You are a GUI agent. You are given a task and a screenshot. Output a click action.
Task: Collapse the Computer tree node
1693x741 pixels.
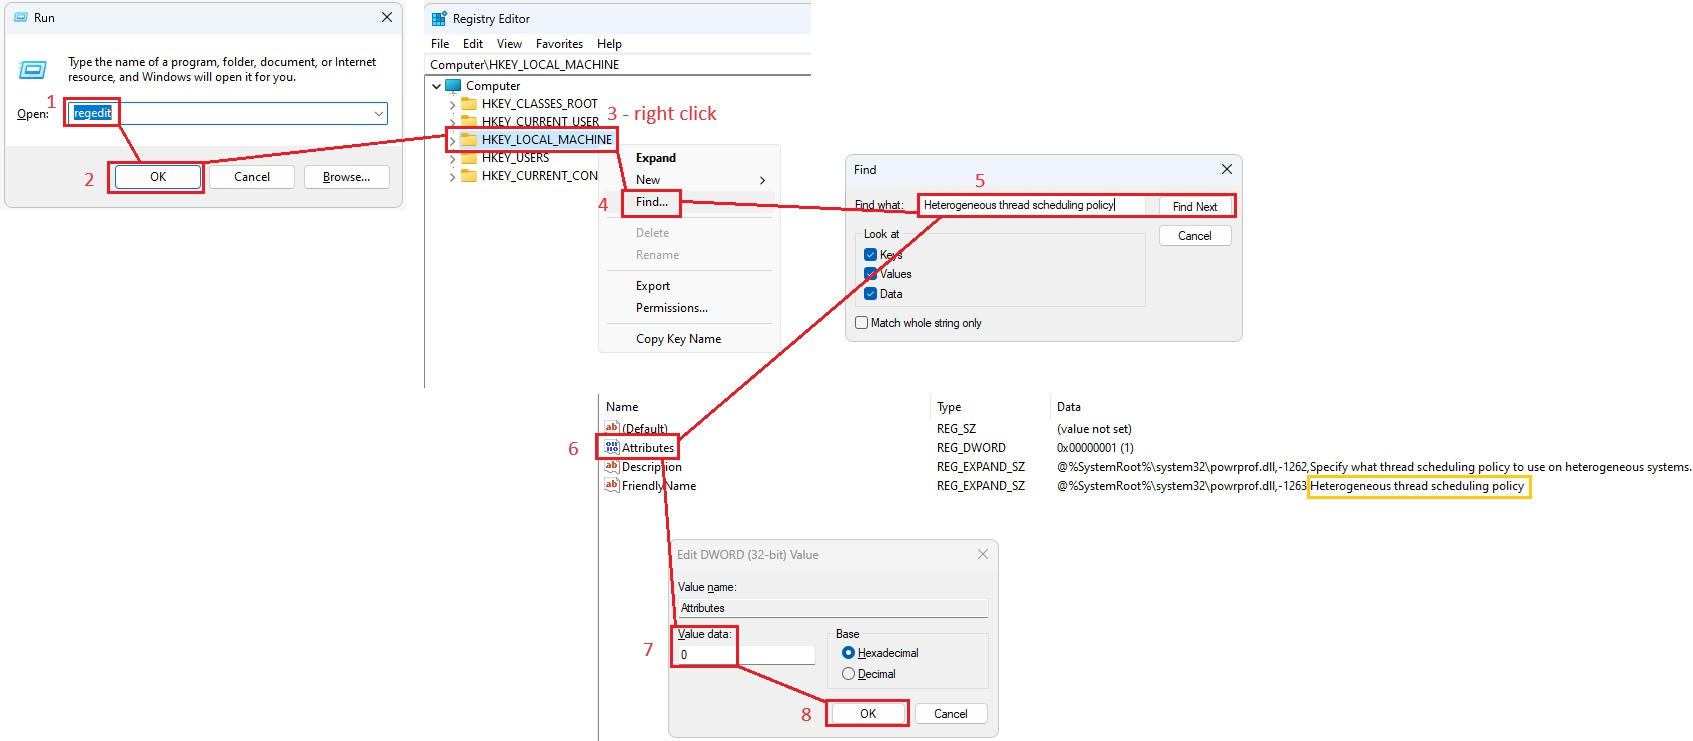point(437,86)
